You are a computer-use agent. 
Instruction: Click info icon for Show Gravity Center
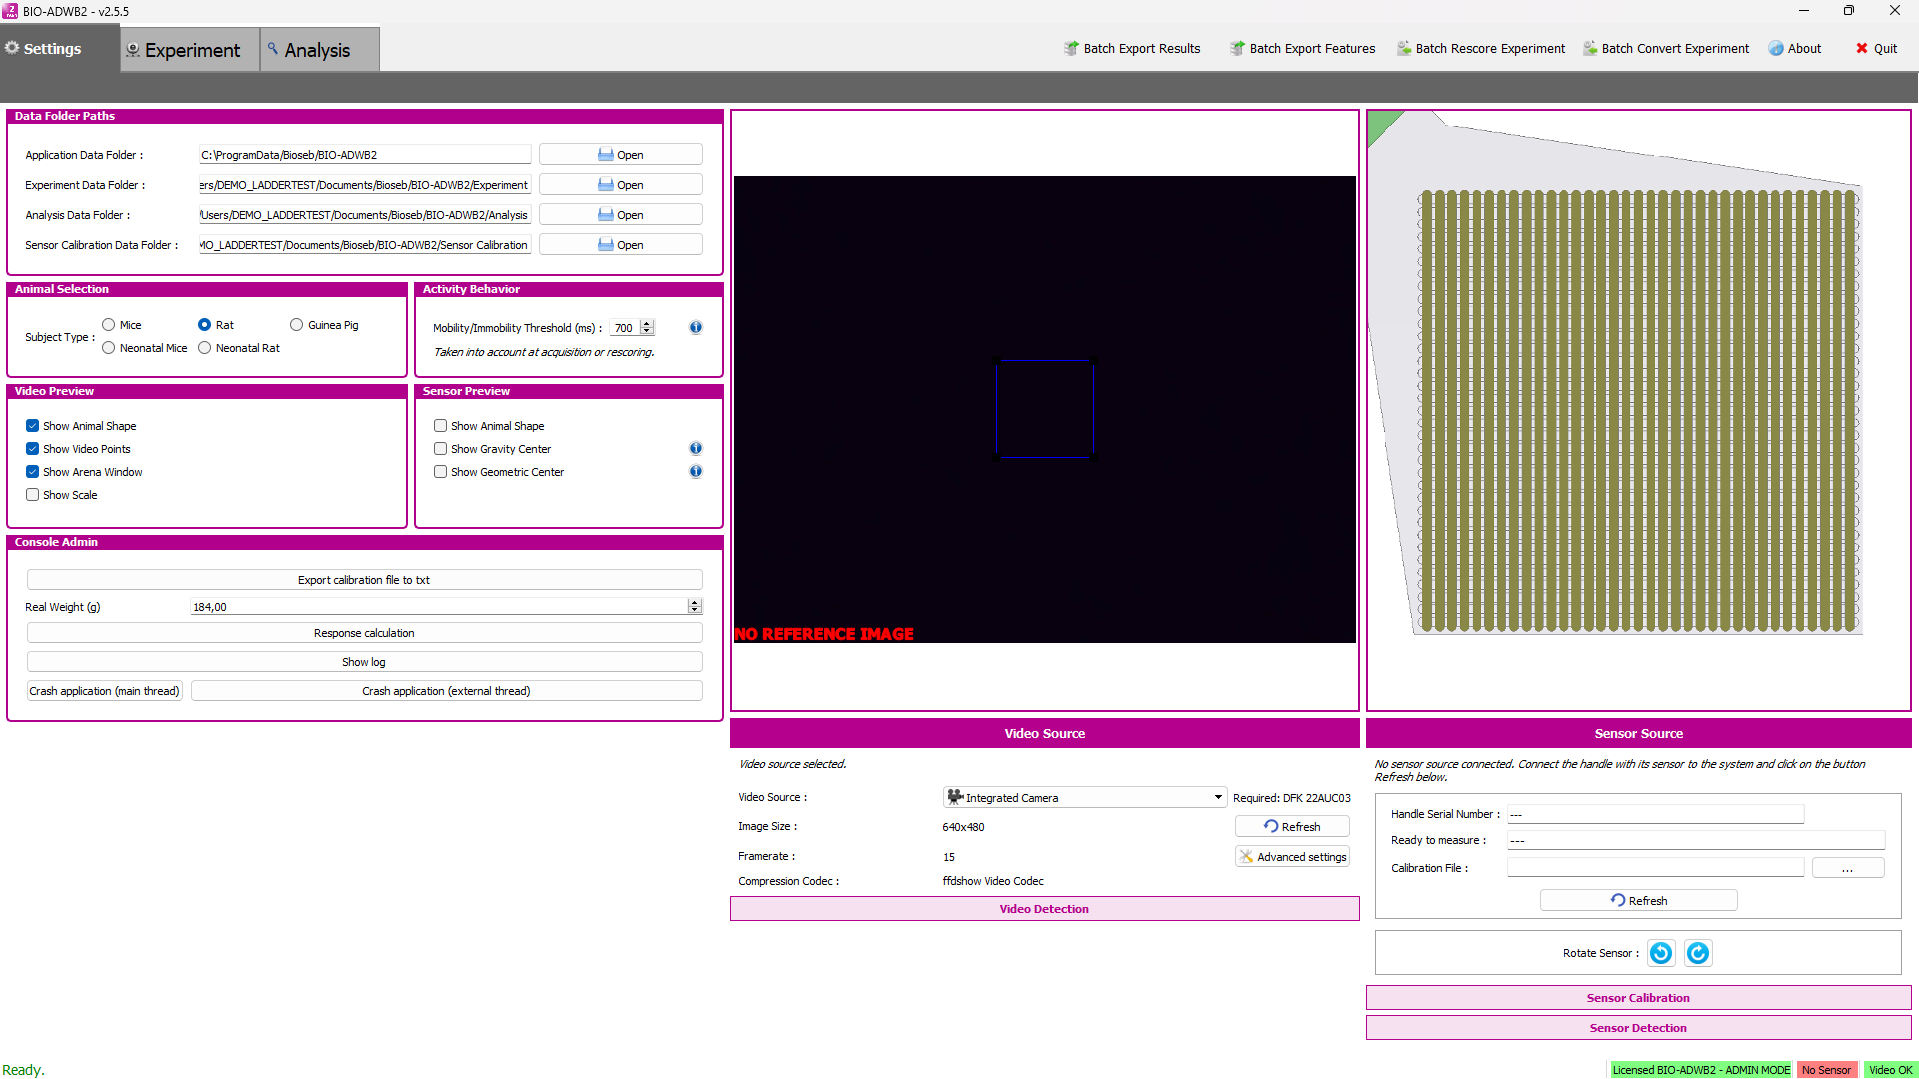click(696, 449)
